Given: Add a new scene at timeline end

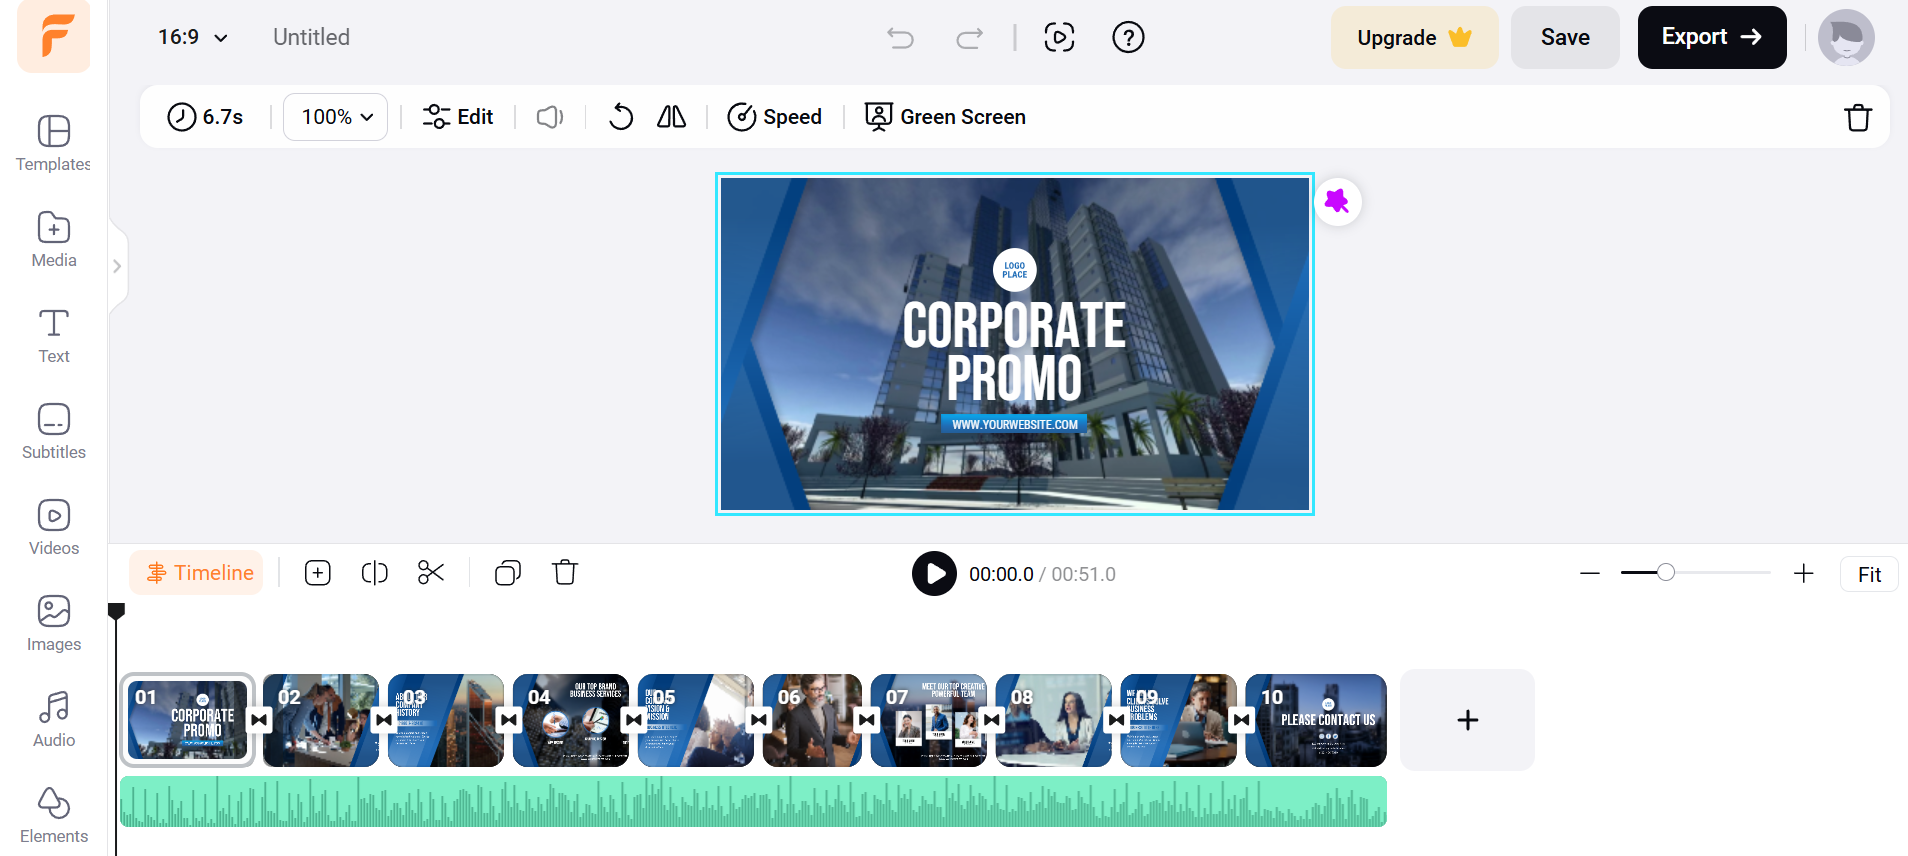Looking at the screenshot, I should [1467, 720].
